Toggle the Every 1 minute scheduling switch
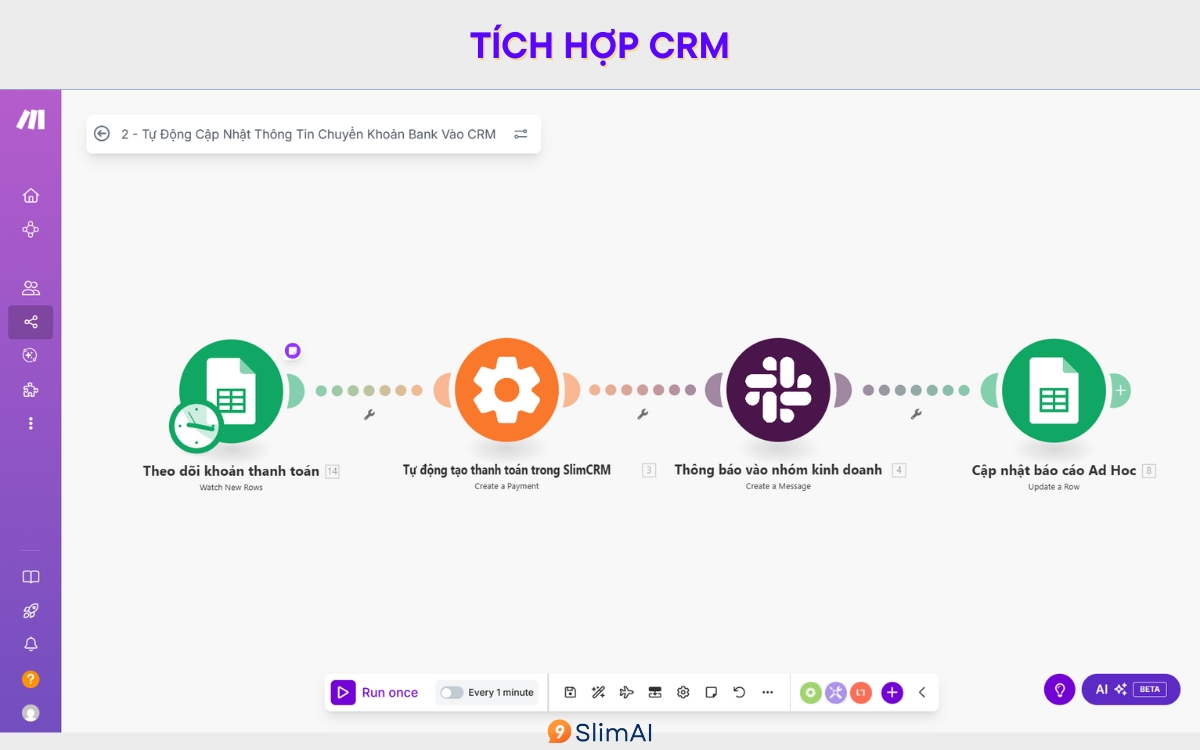1200x750 pixels. (452, 692)
